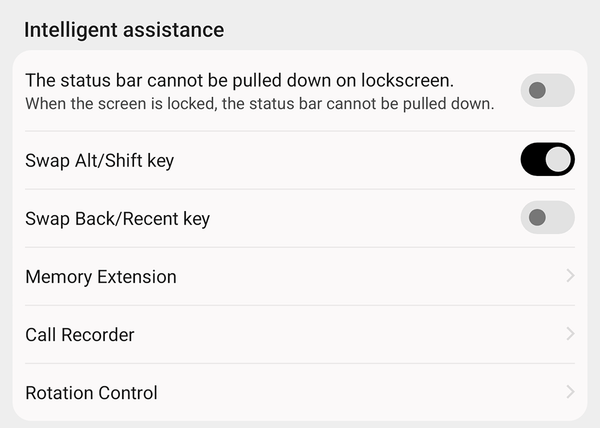Open the Memory Extension settings entry
The height and width of the screenshot is (428, 600).
[x=101, y=277]
